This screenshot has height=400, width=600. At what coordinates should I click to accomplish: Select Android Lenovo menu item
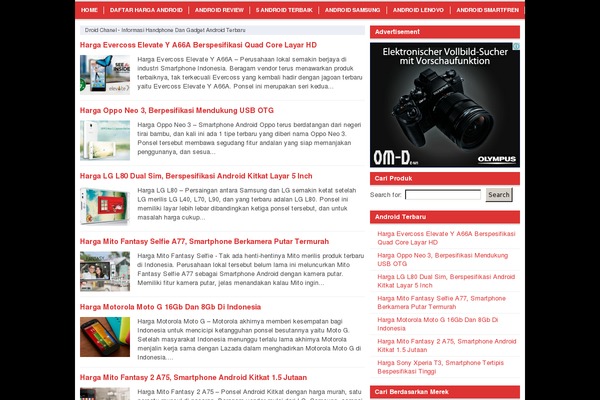click(x=418, y=10)
